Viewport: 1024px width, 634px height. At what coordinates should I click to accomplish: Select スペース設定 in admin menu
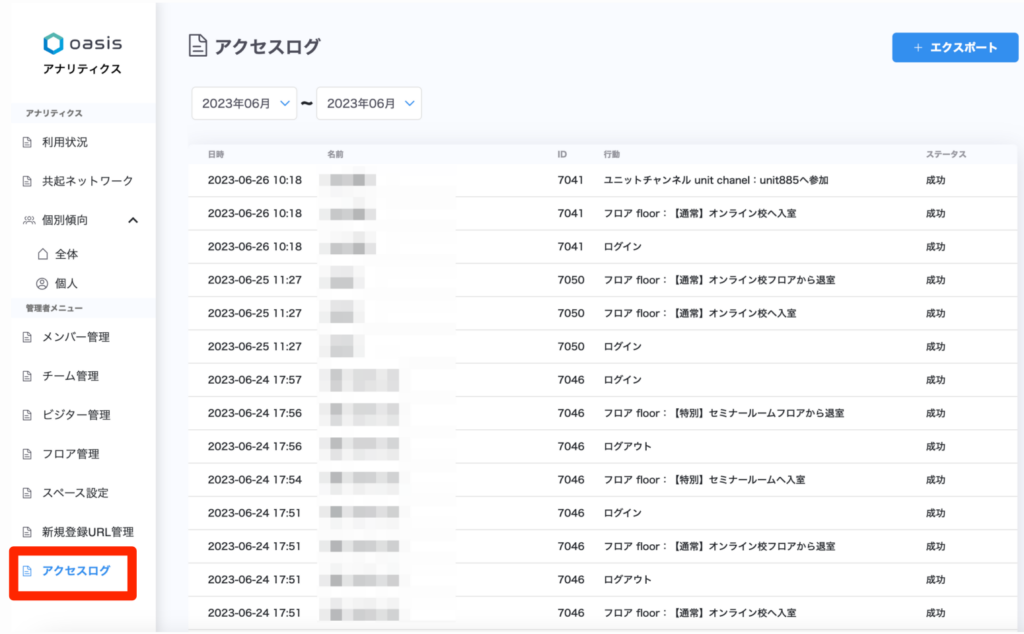pyautogui.click(x=75, y=493)
